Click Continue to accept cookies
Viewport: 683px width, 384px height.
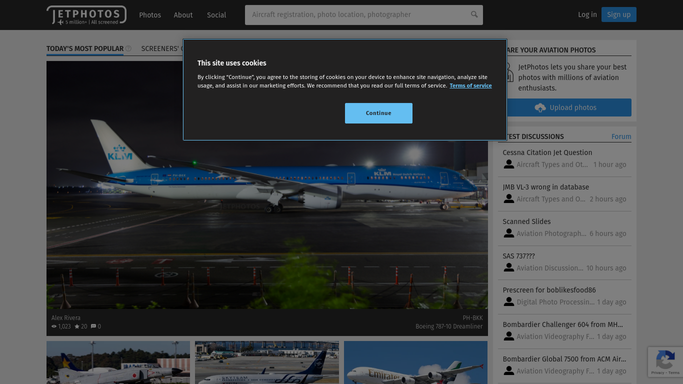379,113
